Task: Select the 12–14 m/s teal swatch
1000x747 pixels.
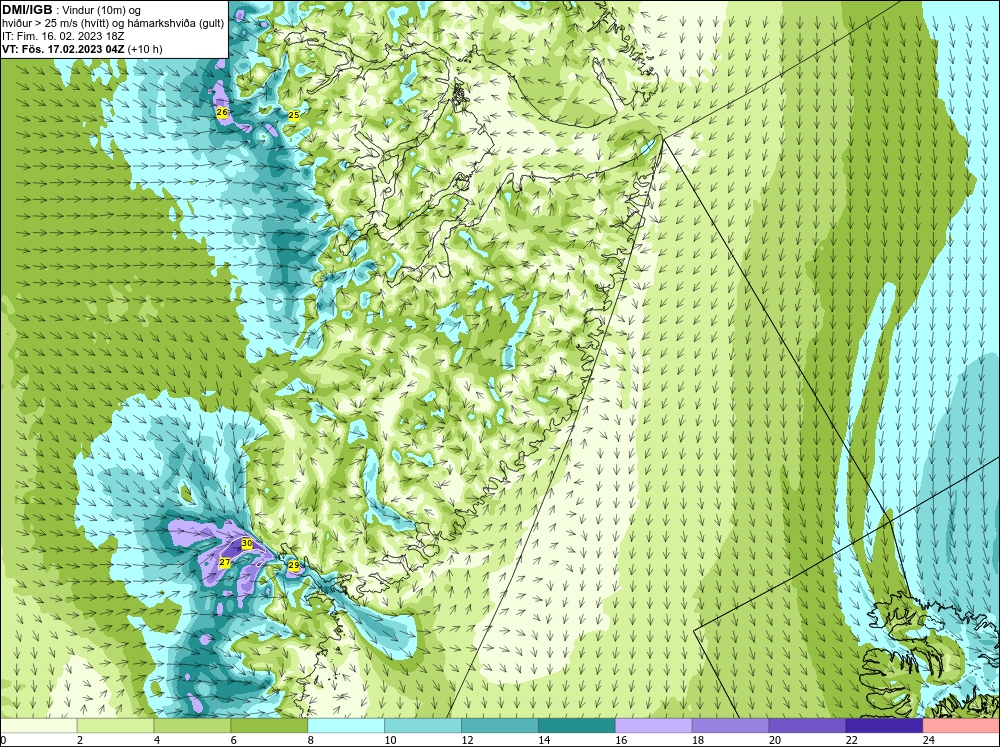Action: pyautogui.click(x=499, y=726)
